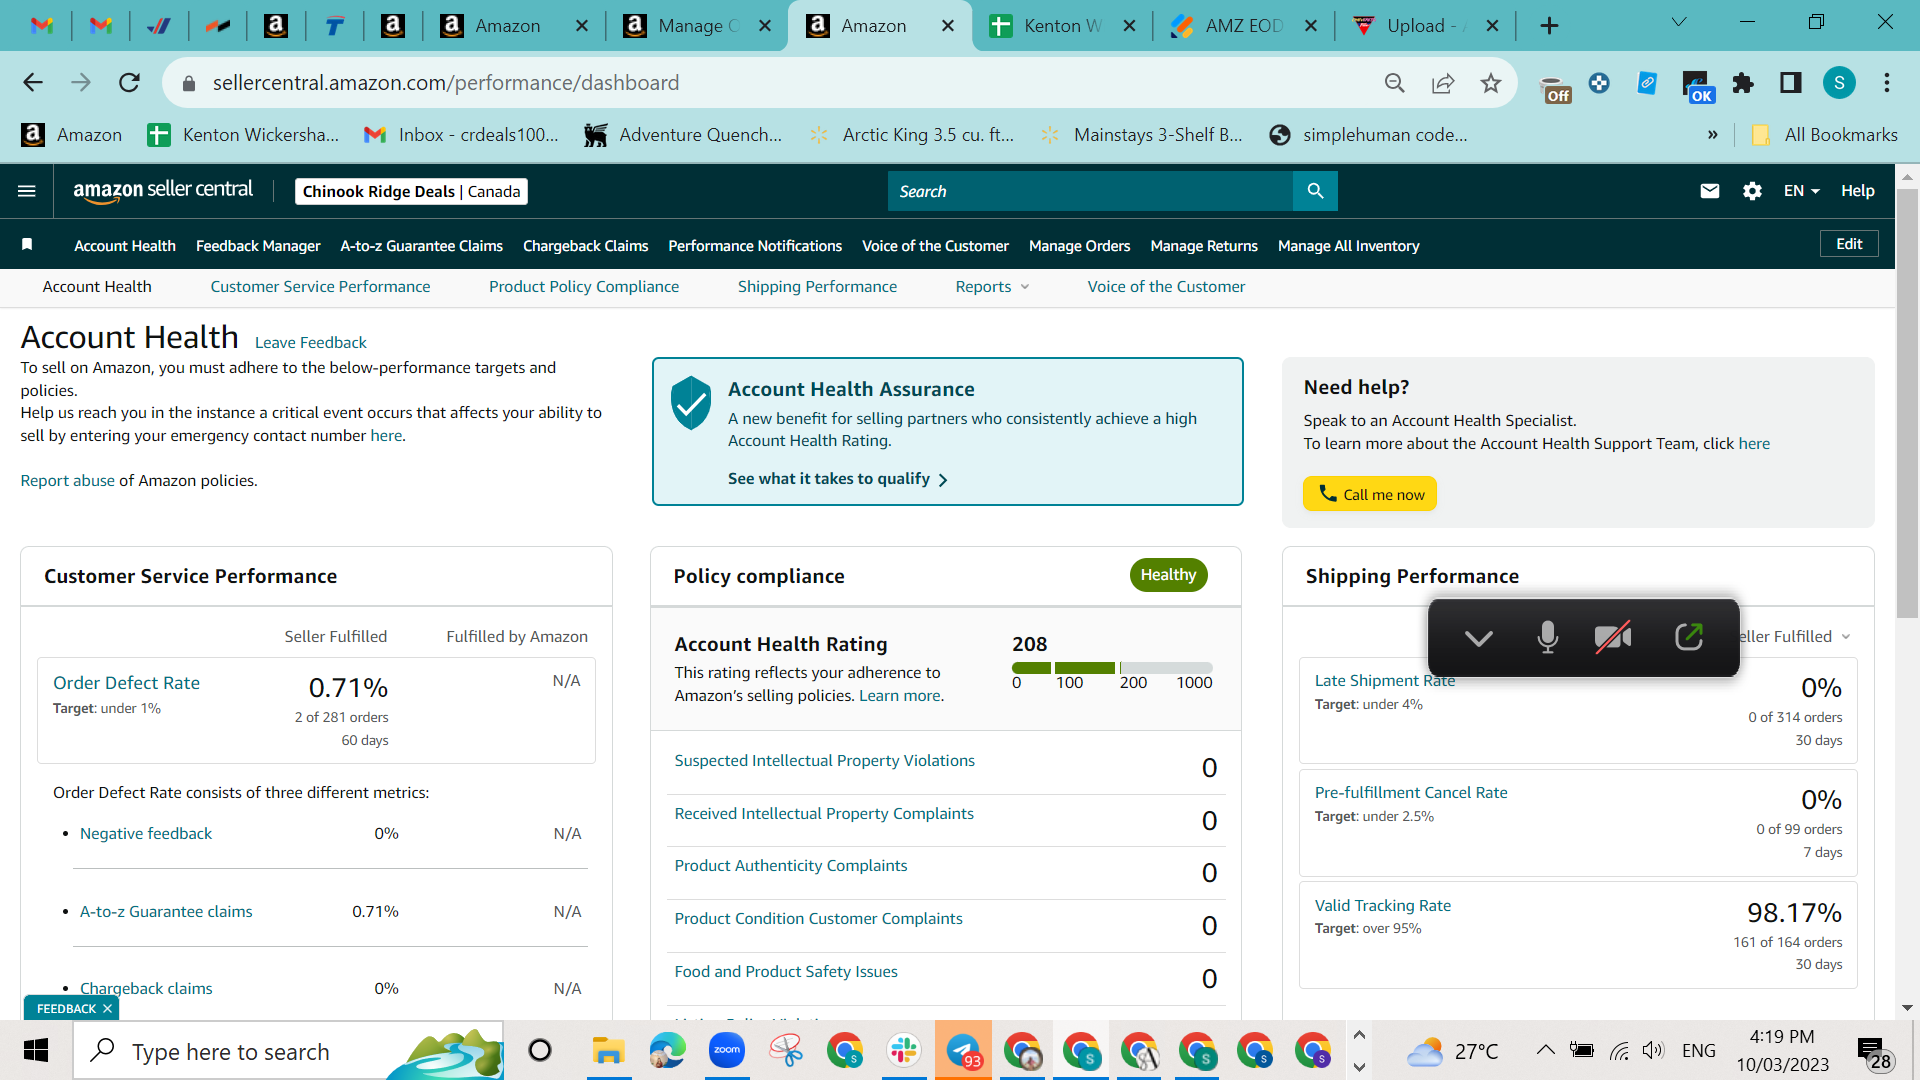The image size is (1920, 1080).
Task: Click the Account Health Rating progress bar
Action: coord(1112,668)
